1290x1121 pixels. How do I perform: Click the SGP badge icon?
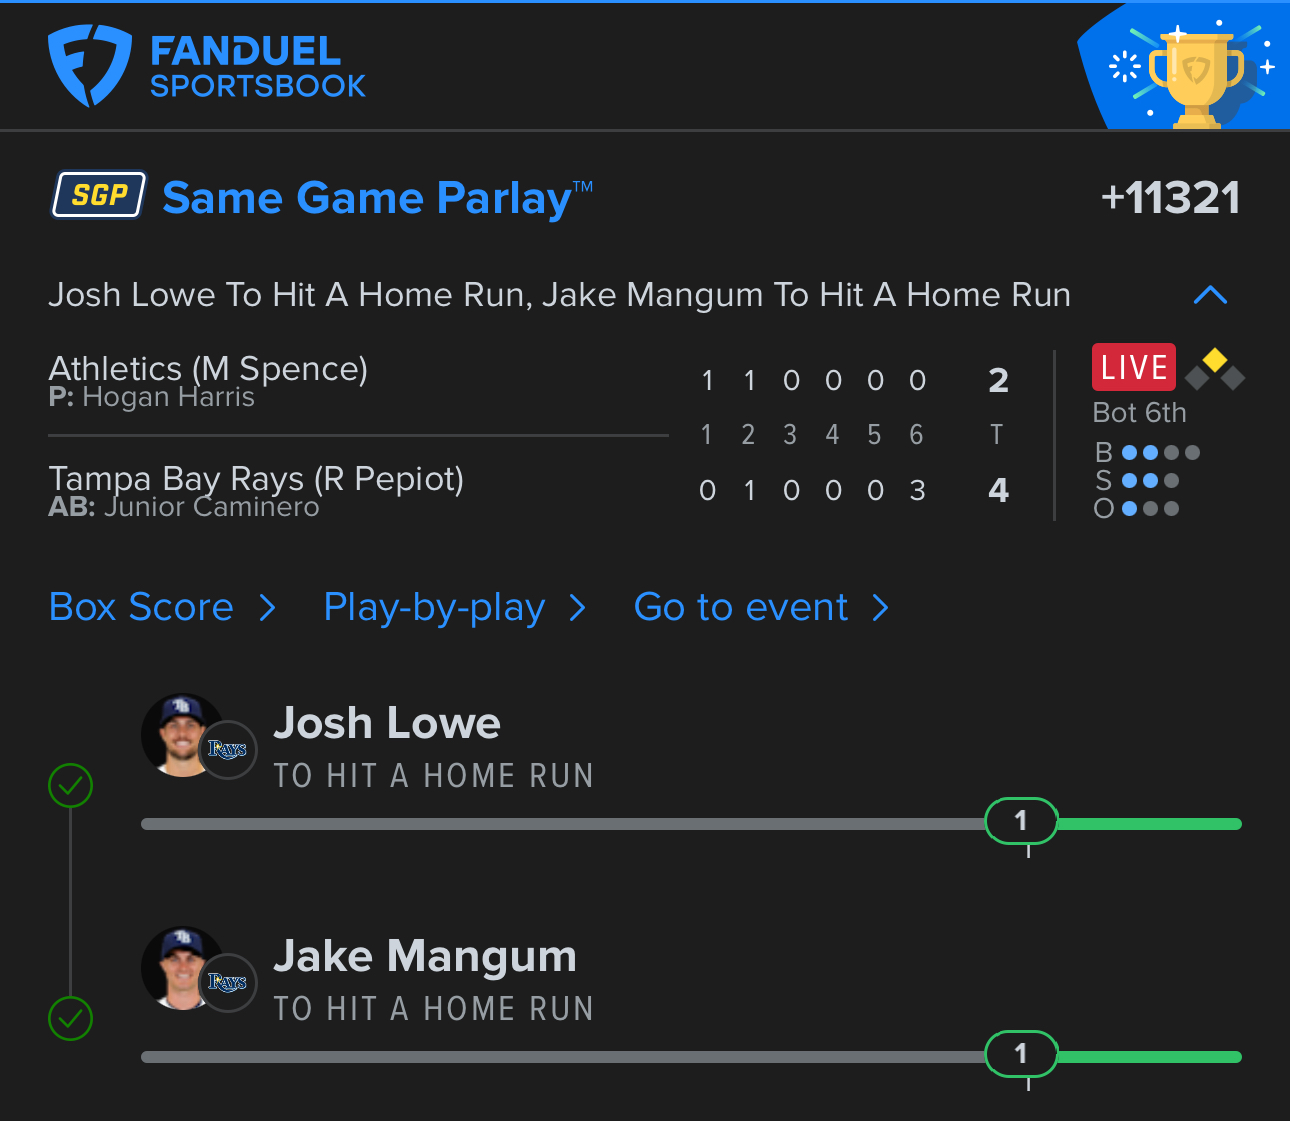coord(99,195)
